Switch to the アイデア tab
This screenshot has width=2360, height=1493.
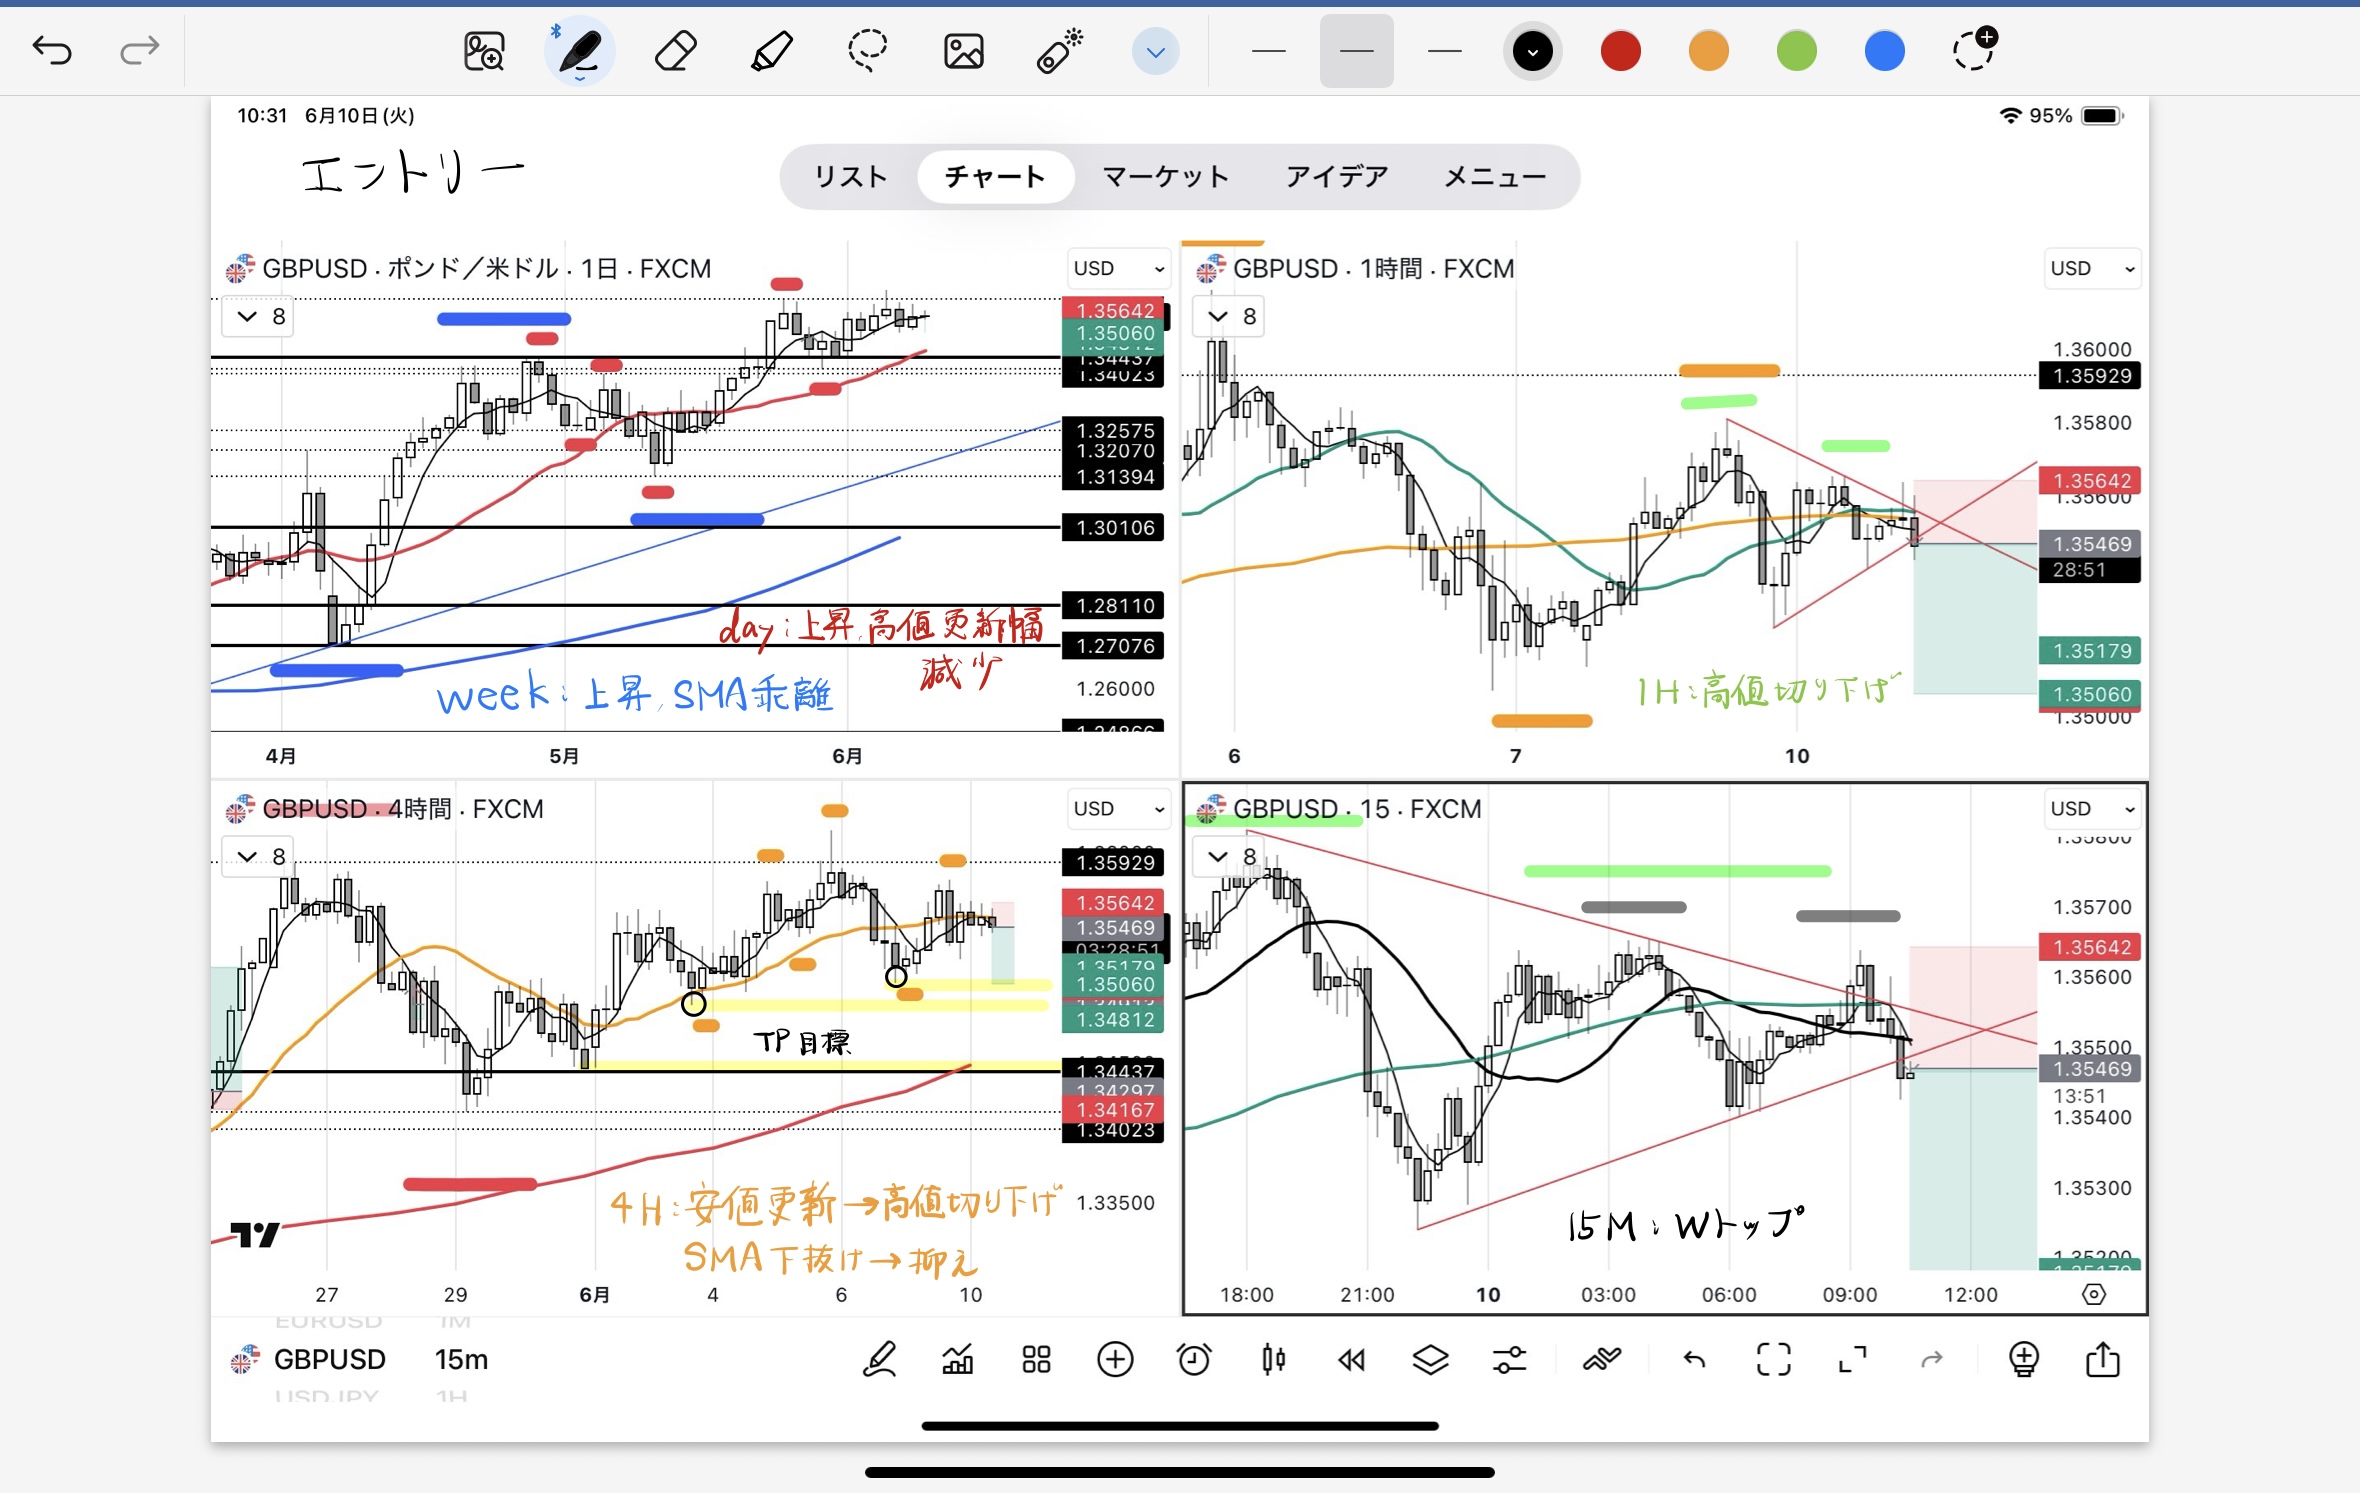pos(1337,177)
